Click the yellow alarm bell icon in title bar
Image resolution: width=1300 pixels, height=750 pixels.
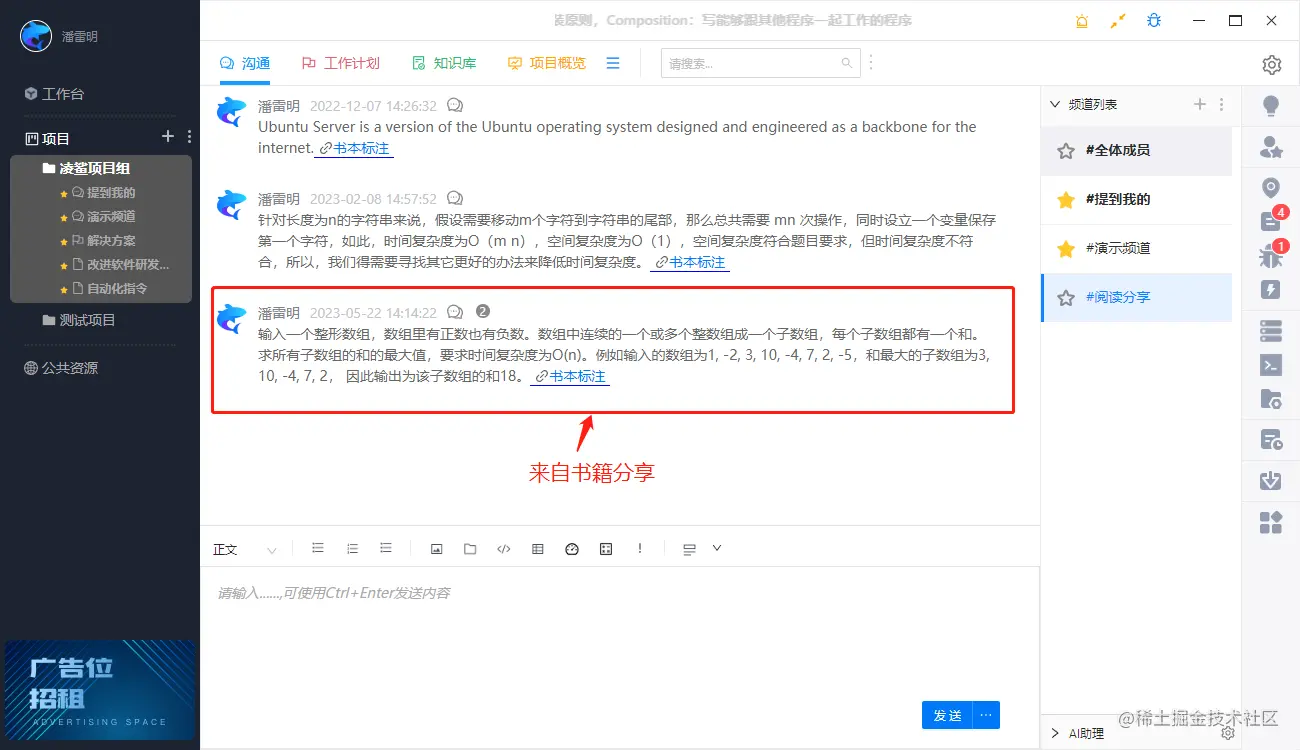tap(1082, 20)
